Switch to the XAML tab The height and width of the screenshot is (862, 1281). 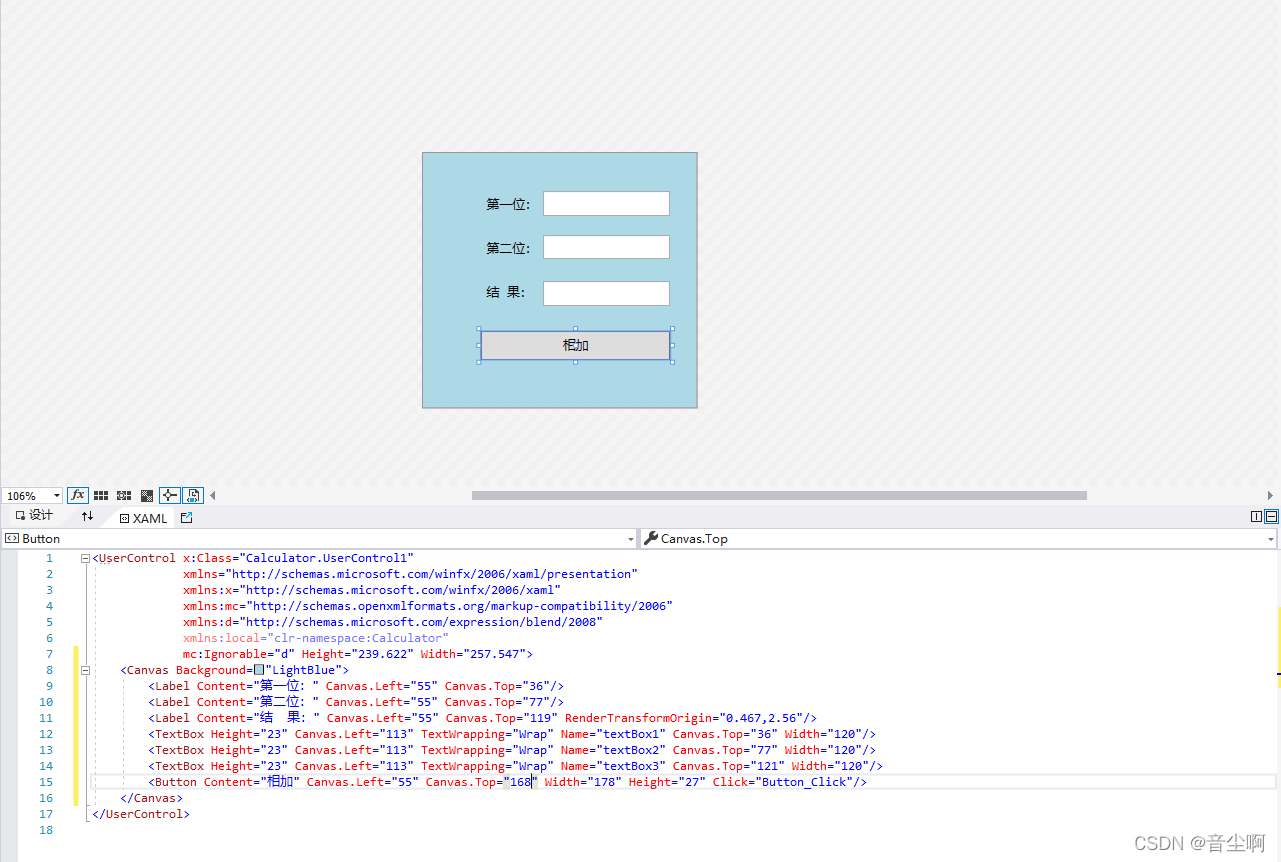(143, 518)
